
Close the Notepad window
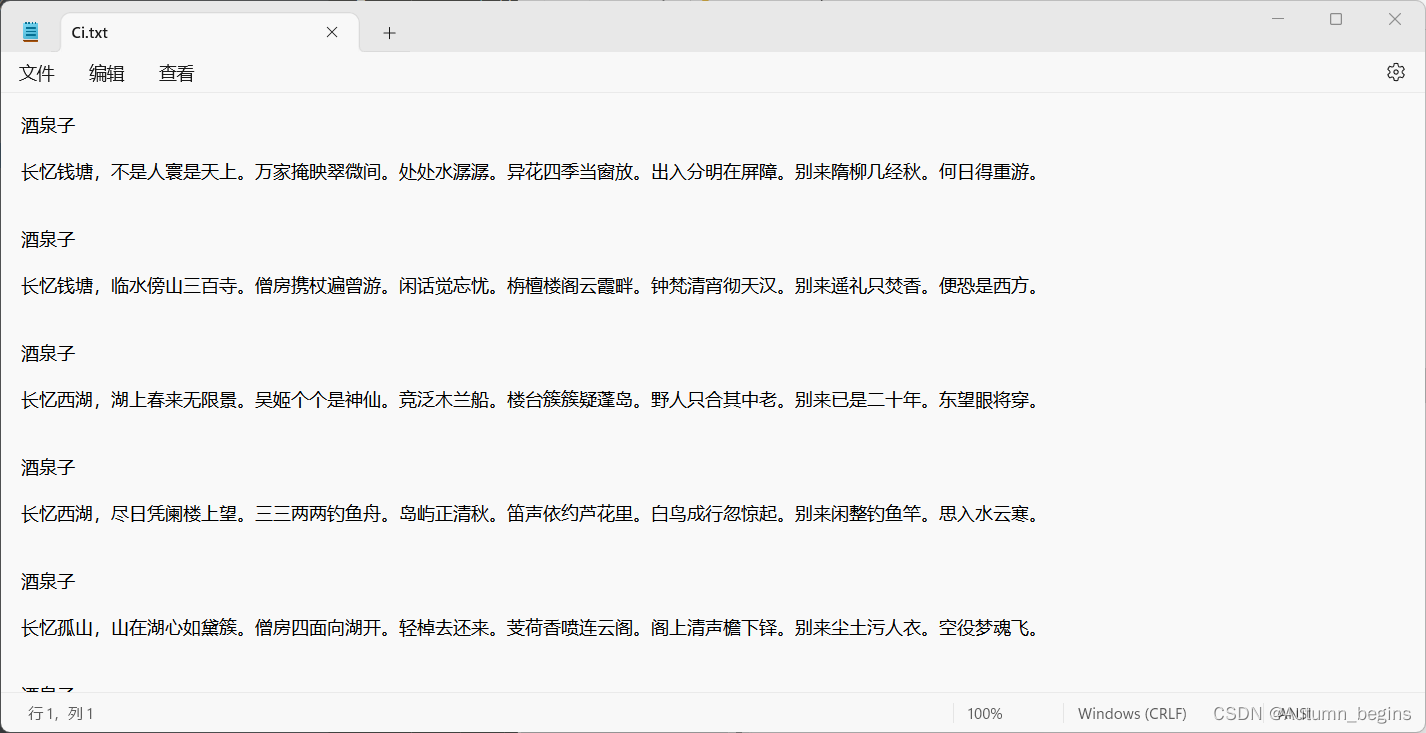point(1394,19)
